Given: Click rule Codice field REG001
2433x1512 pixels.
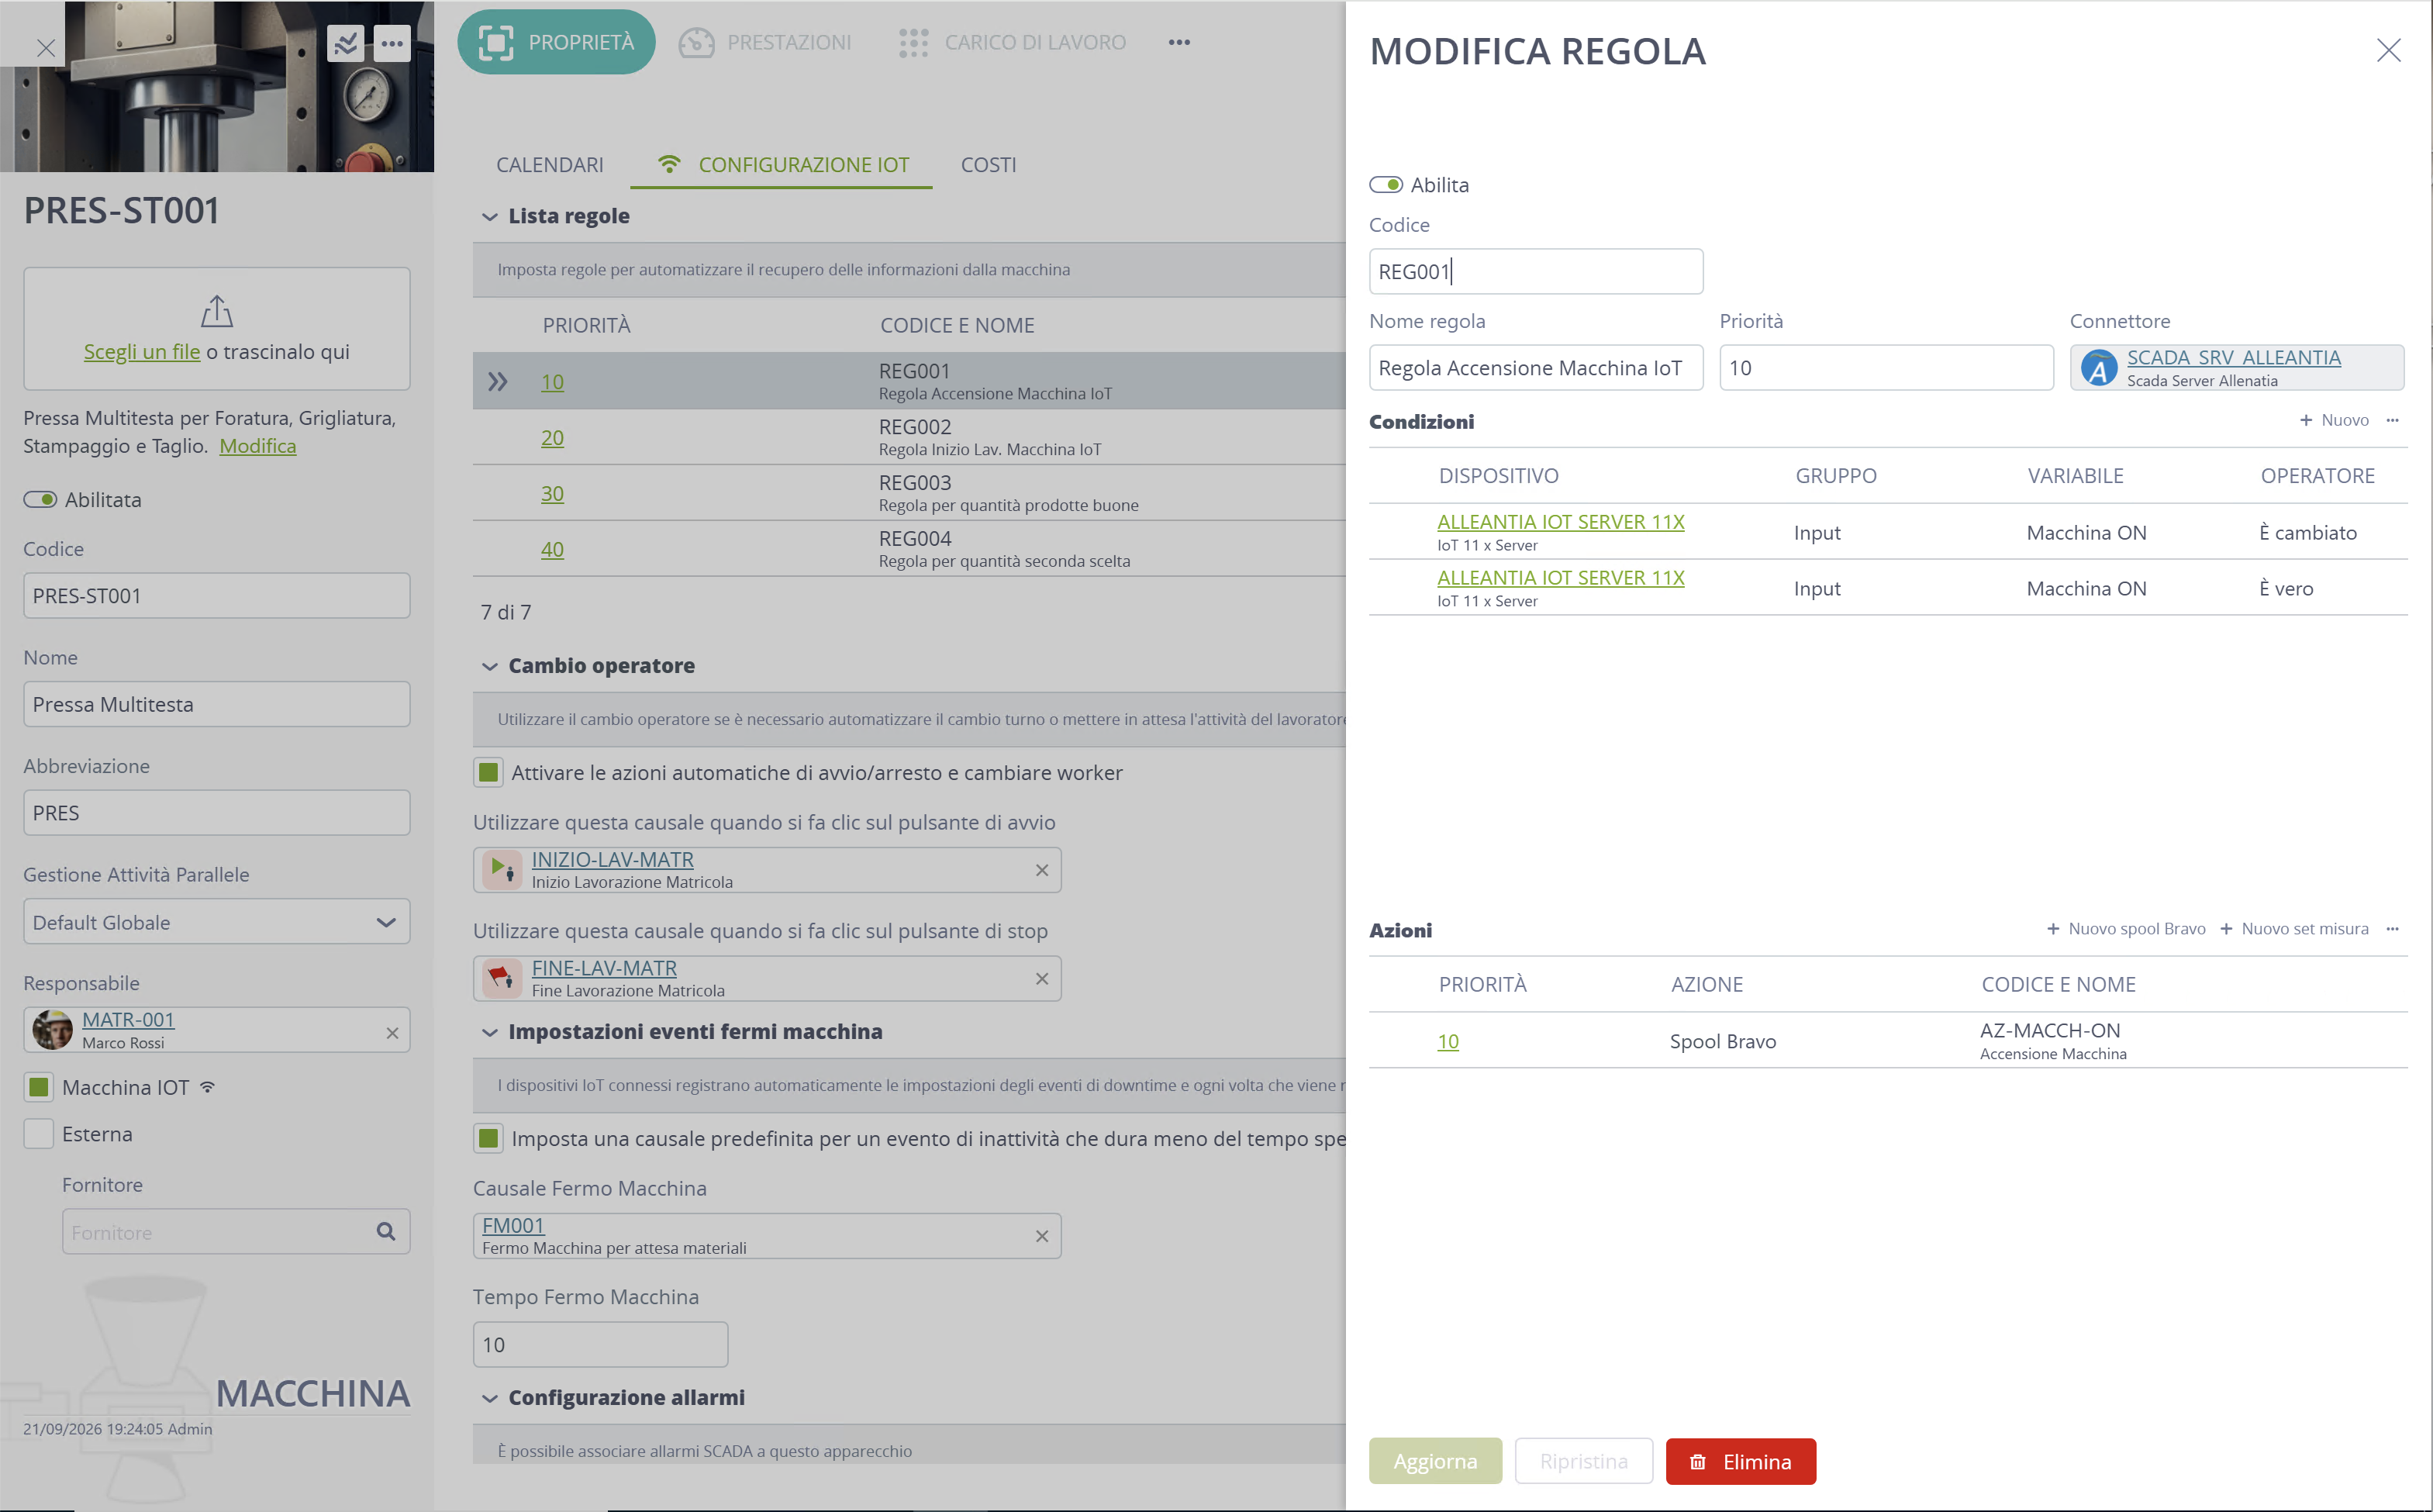Looking at the screenshot, I should click(x=1536, y=272).
